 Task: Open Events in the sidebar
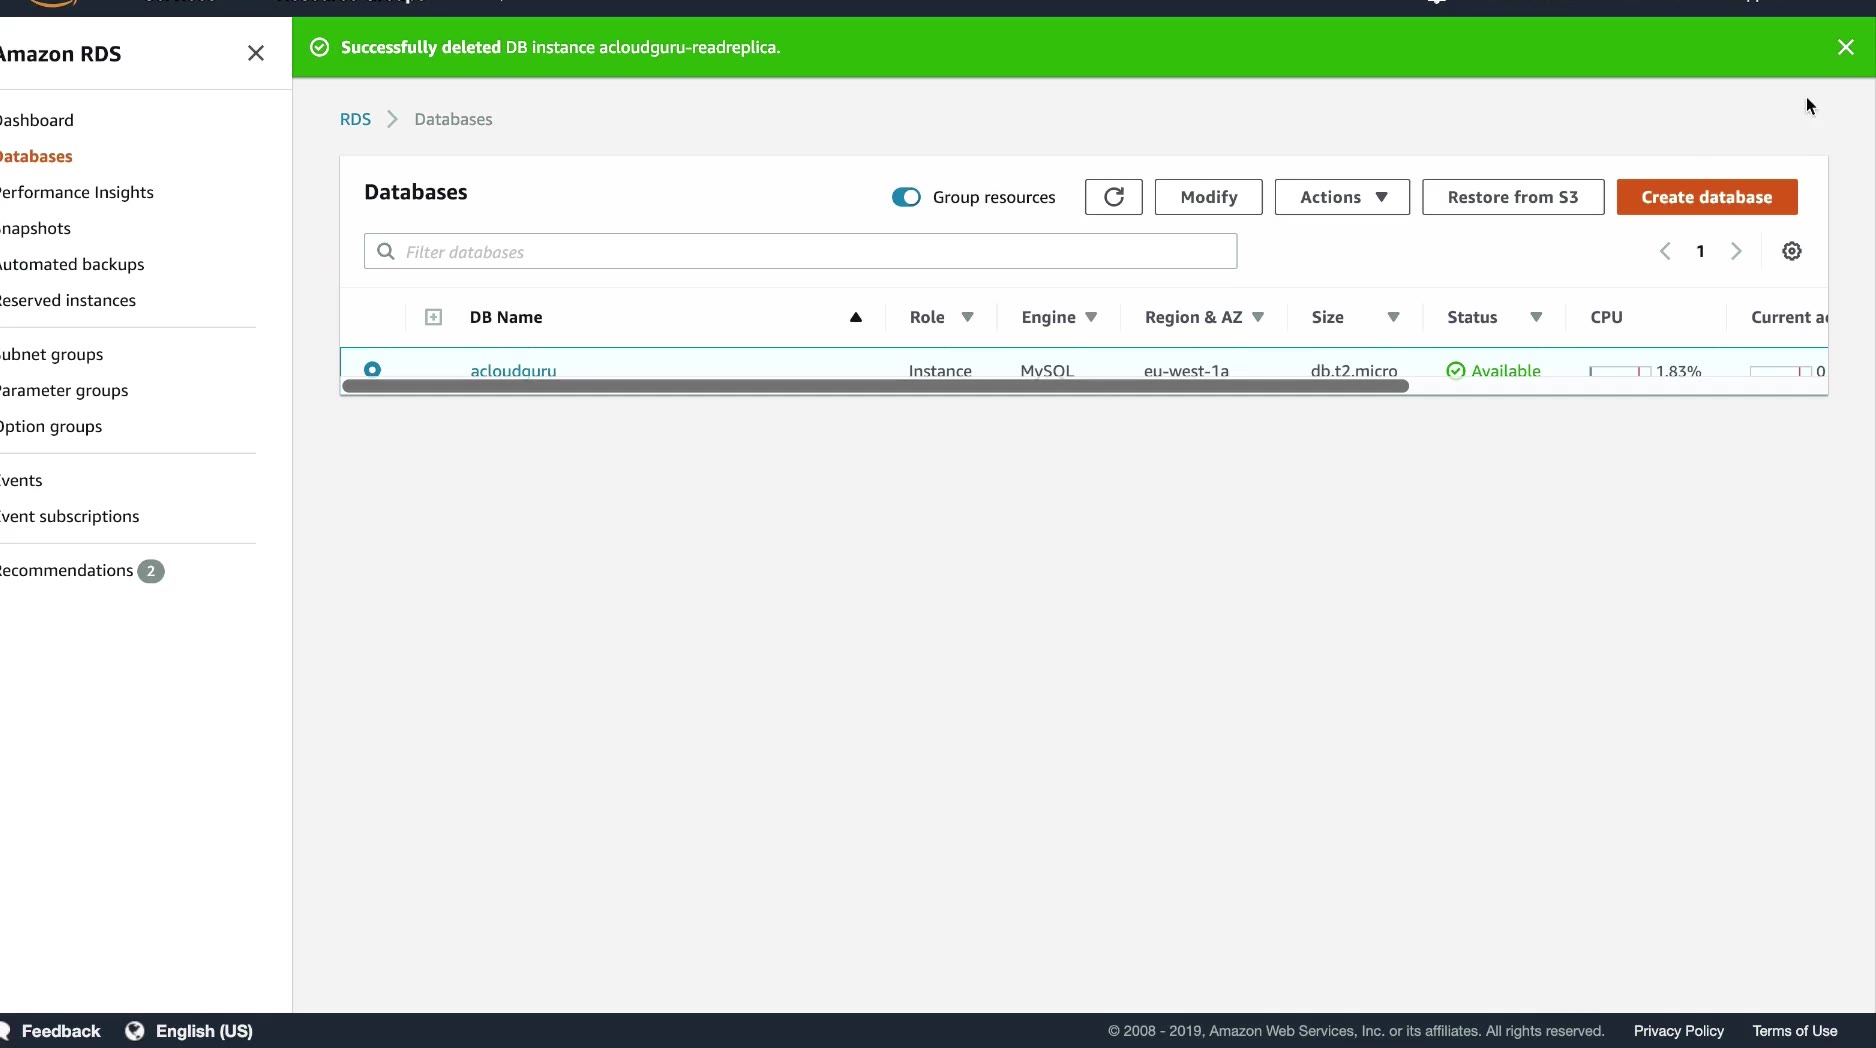21,480
